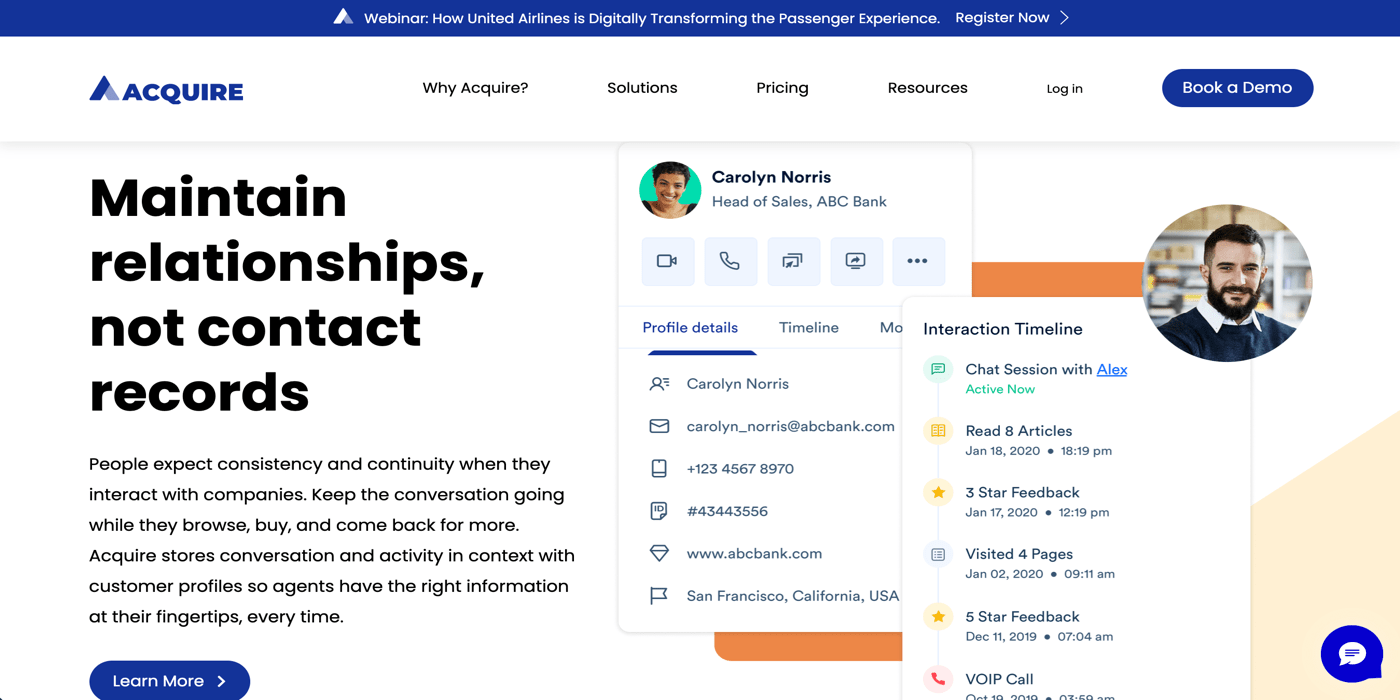
Task: Open the Resources menu
Action: coord(927,88)
